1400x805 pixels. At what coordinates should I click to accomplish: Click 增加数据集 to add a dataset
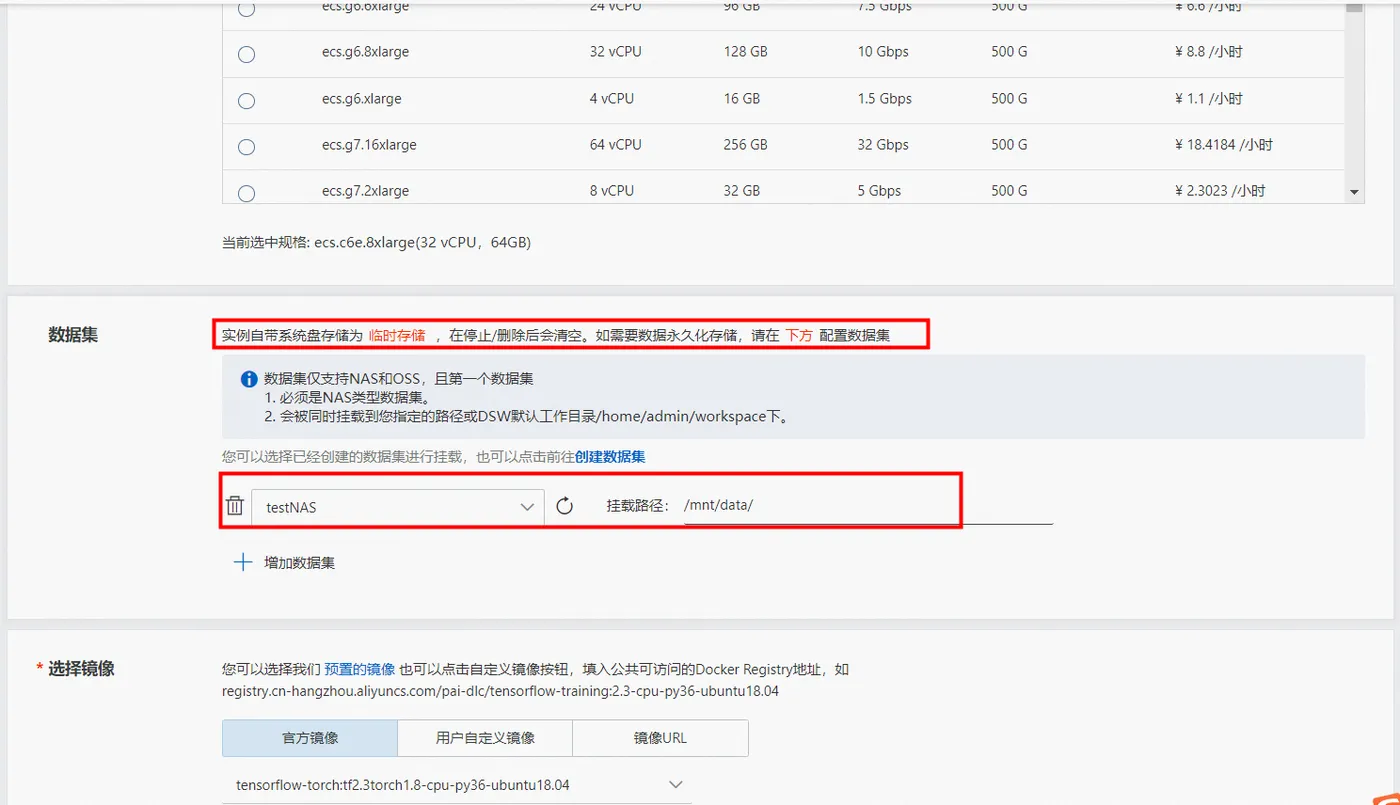(x=299, y=563)
